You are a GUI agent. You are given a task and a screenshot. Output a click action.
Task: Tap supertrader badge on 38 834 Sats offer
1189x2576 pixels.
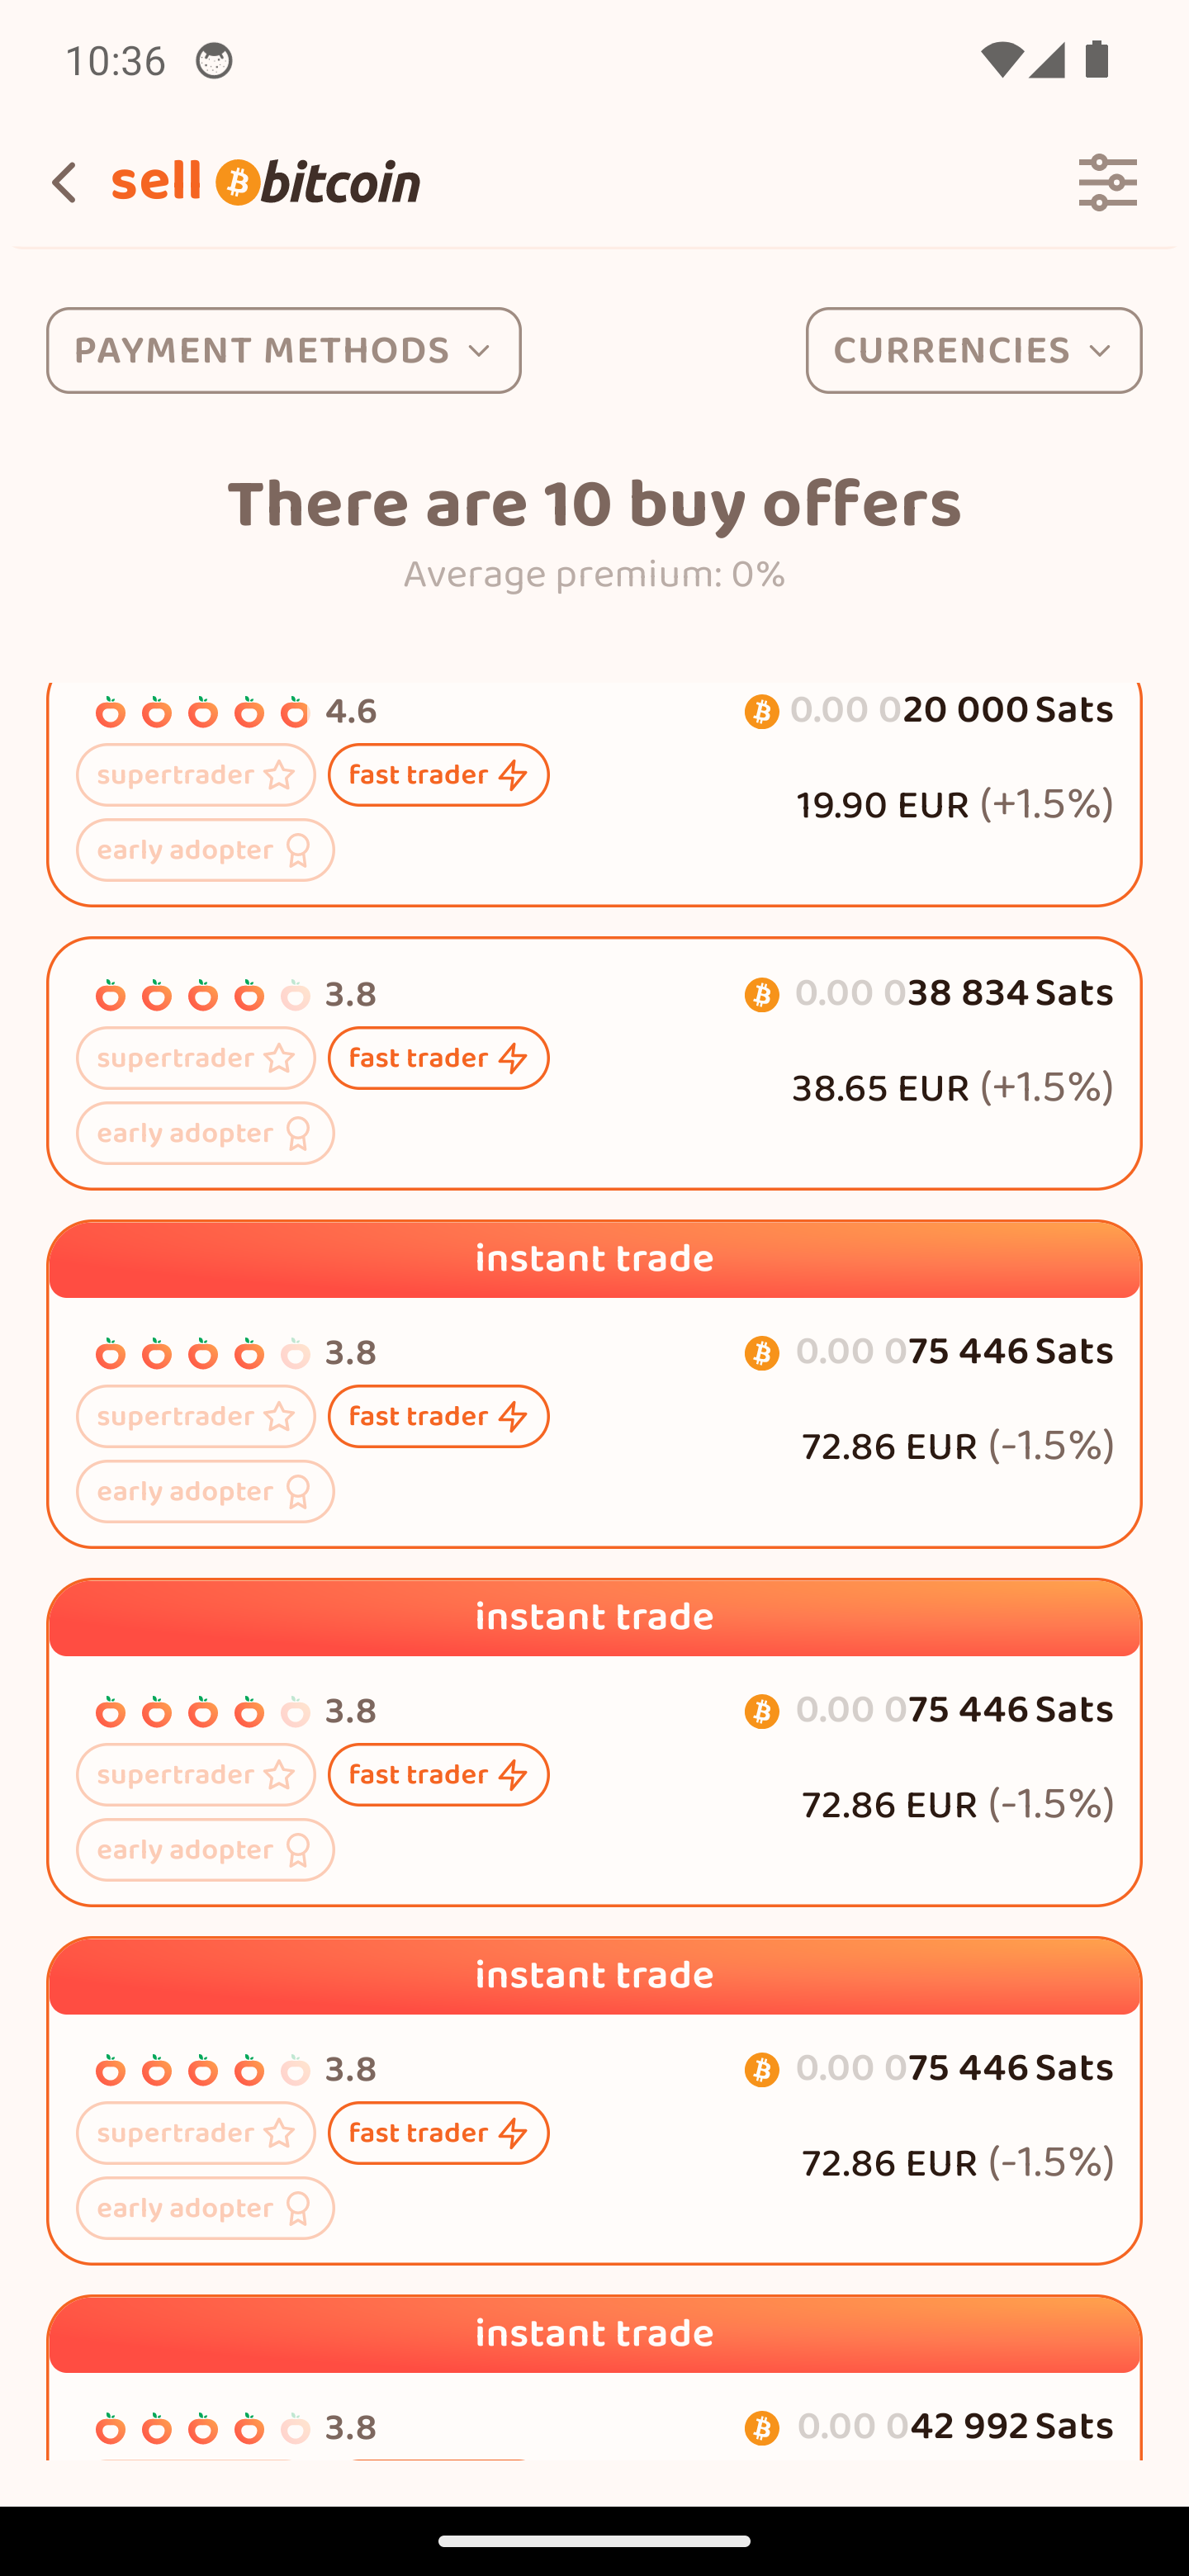pos(196,1059)
